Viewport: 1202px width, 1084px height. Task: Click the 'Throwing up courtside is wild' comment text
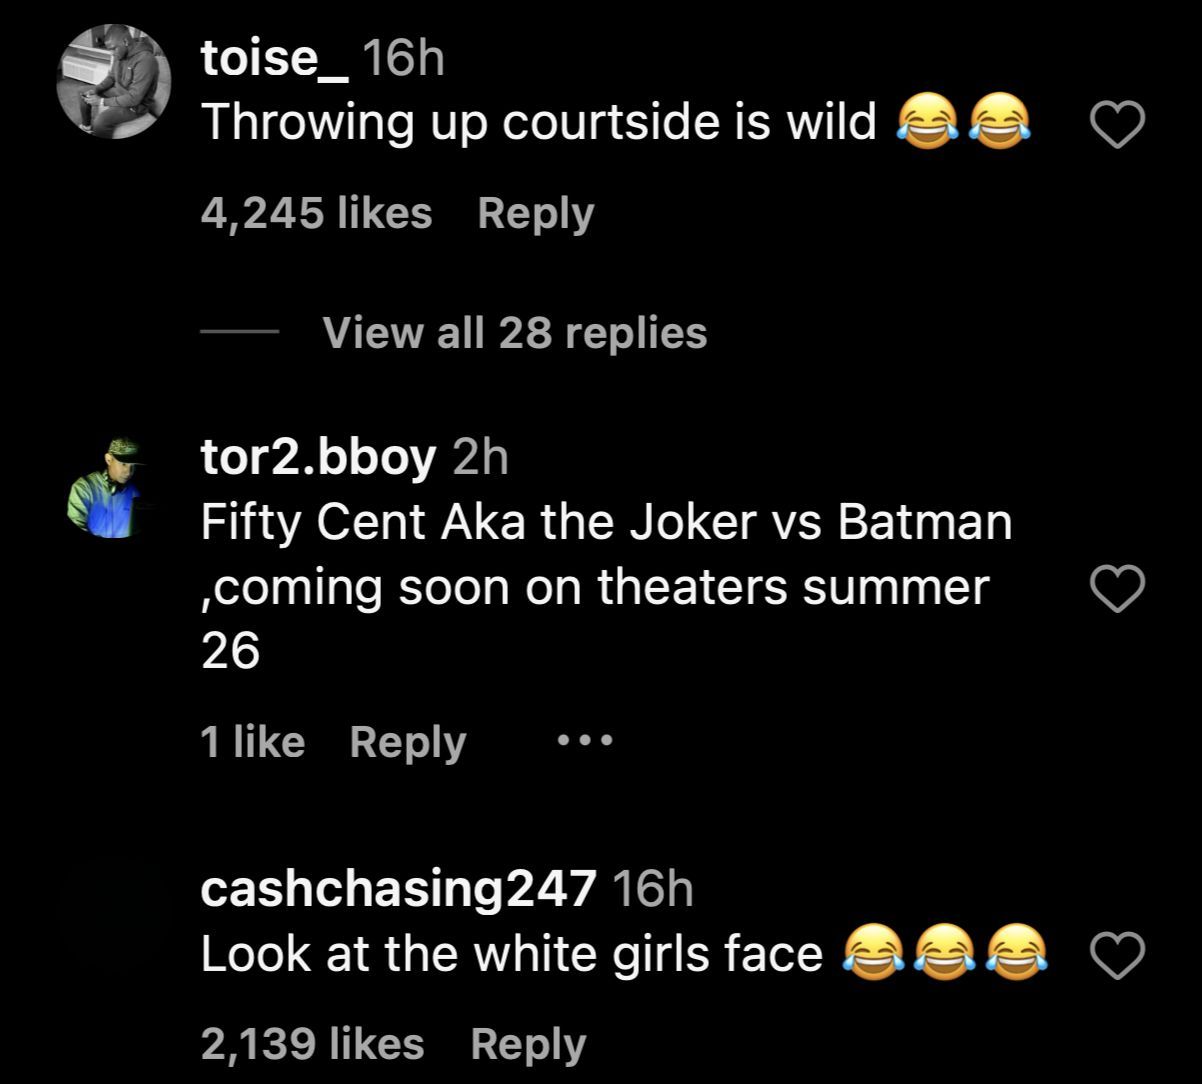pos(538,123)
